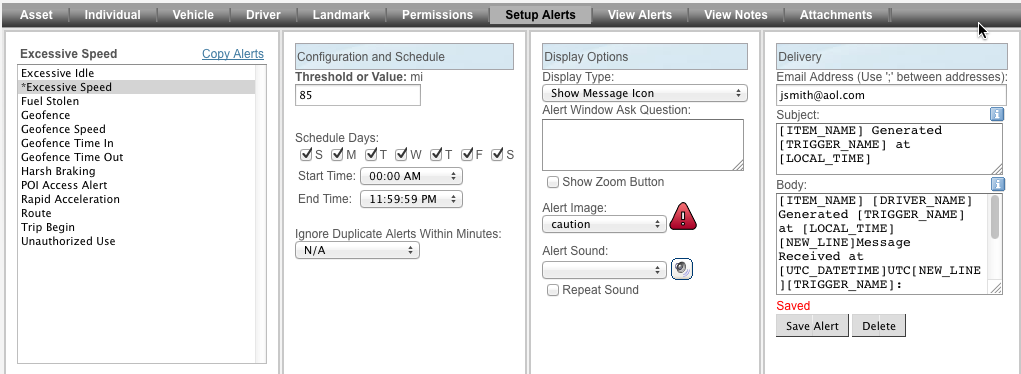Click the Copy Alerts link
The width and height of the screenshot is (1021, 374).
pyautogui.click(x=233, y=54)
